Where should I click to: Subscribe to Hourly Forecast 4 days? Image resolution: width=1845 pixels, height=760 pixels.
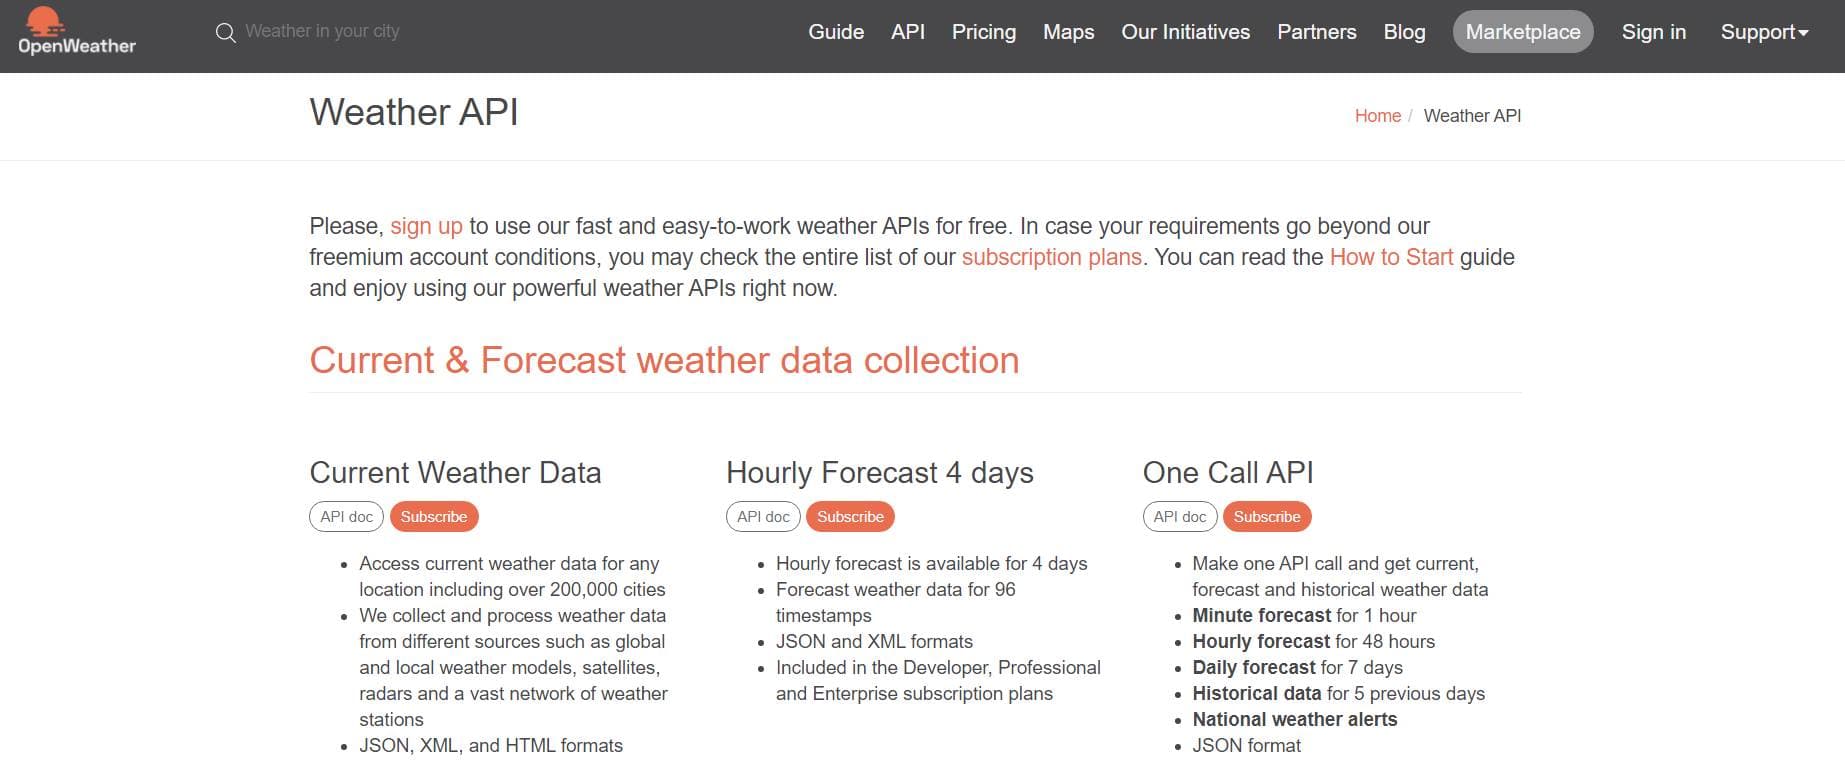tap(850, 517)
